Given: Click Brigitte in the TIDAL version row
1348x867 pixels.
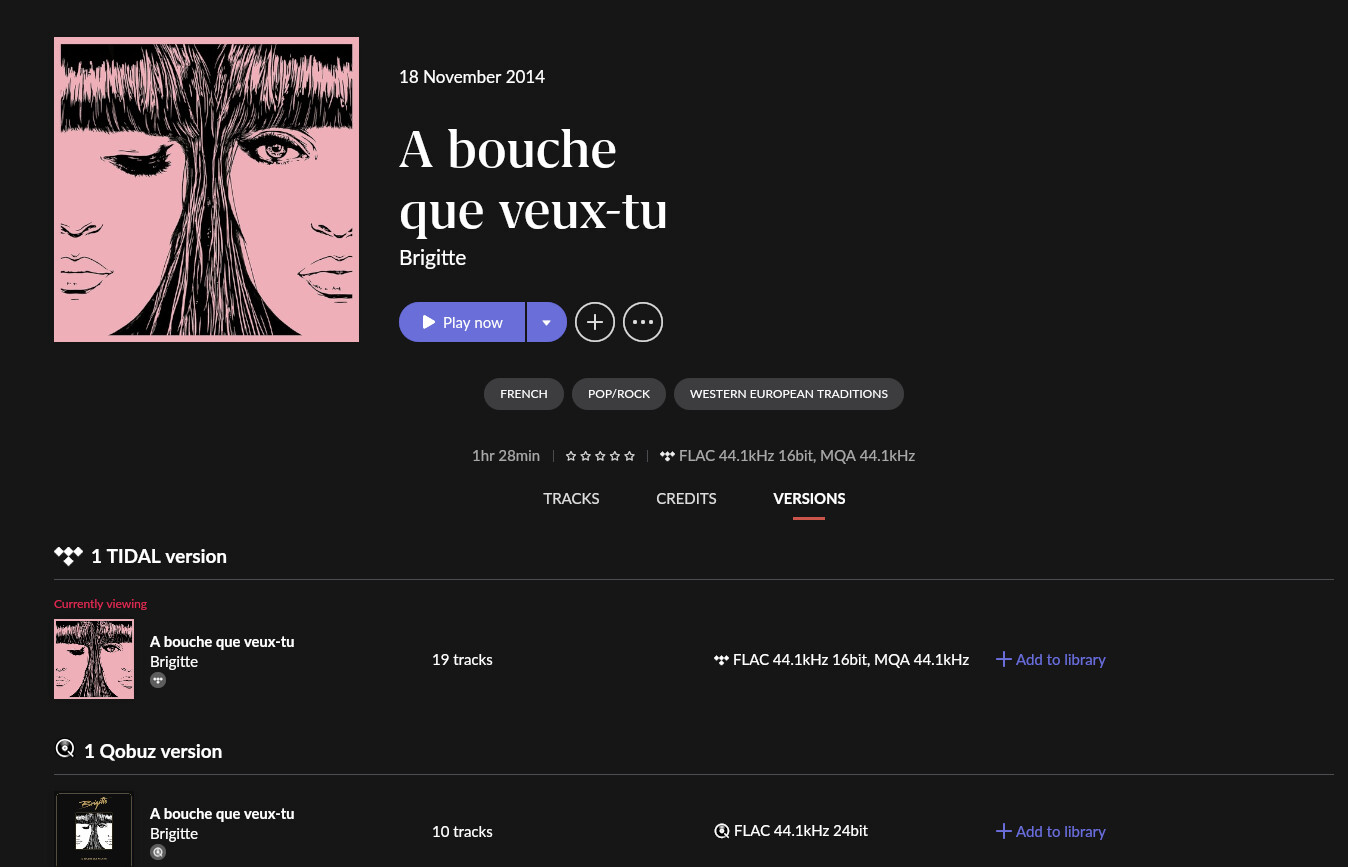Looking at the screenshot, I should tap(174, 662).
